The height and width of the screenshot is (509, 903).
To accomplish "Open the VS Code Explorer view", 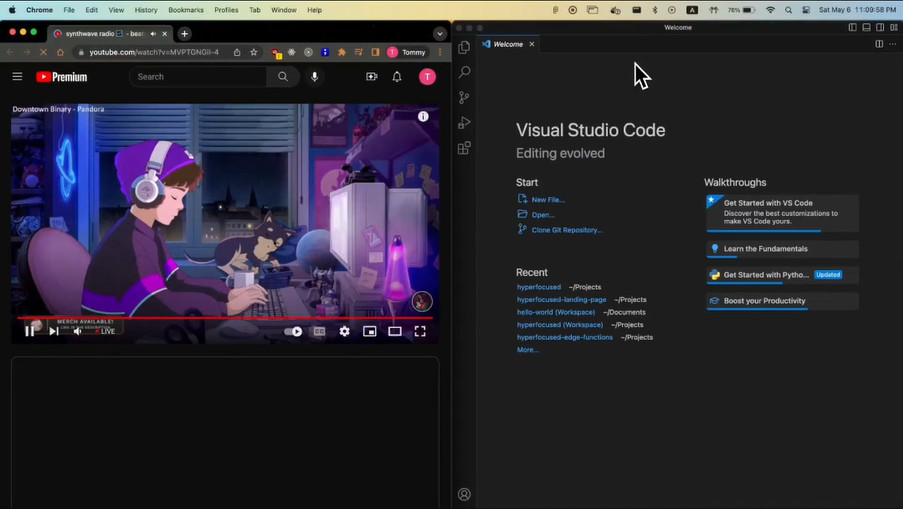I will coord(464,48).
